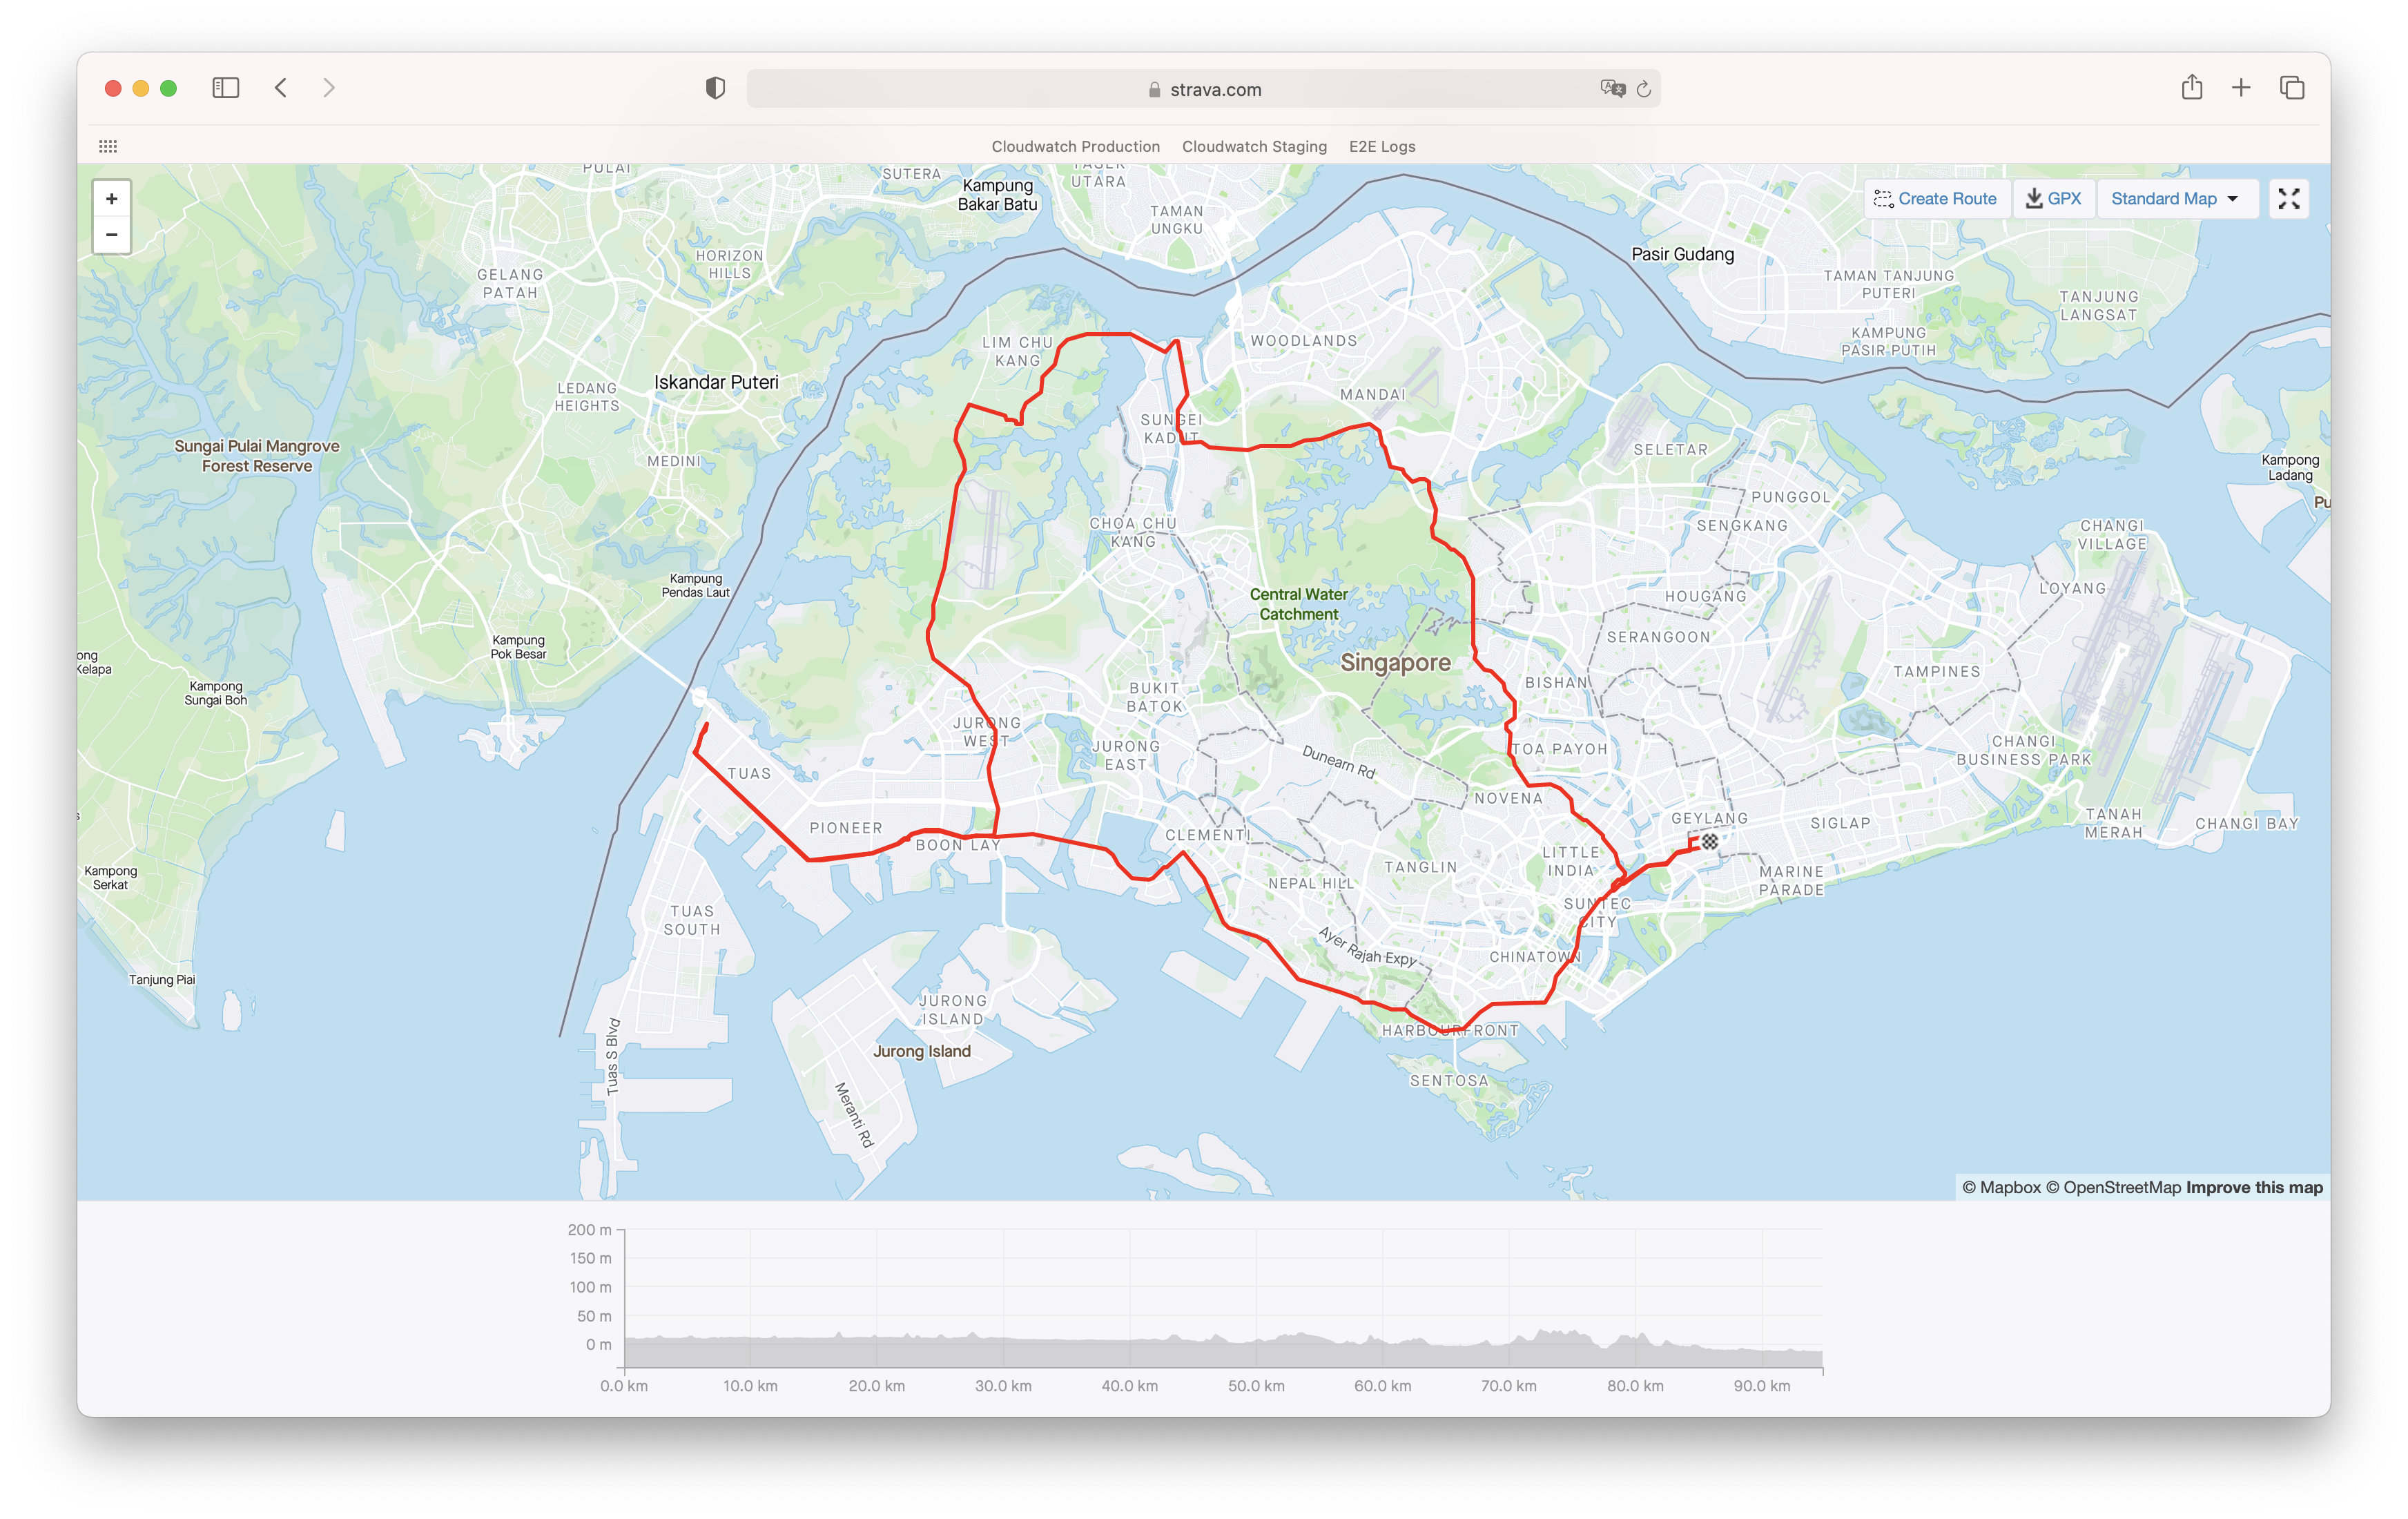Show the tab overview
Image resolution: width=2408 pixels, height=1519 pixels.
point(2292,88)
